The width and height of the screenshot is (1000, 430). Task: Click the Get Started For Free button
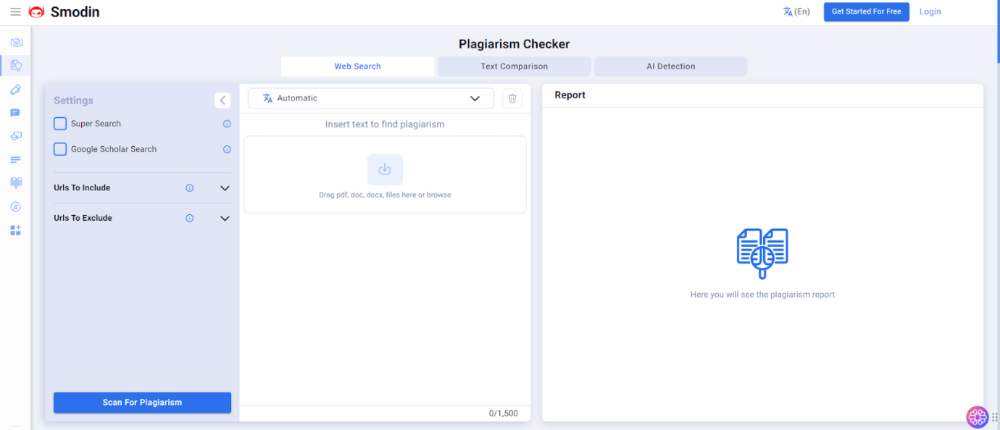866,12
